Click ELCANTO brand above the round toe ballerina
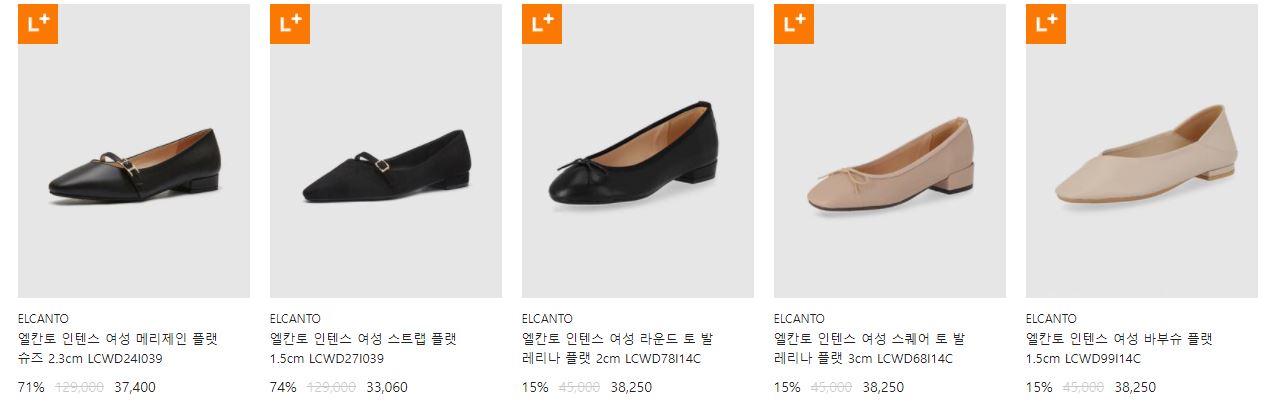 coord(547,319)
